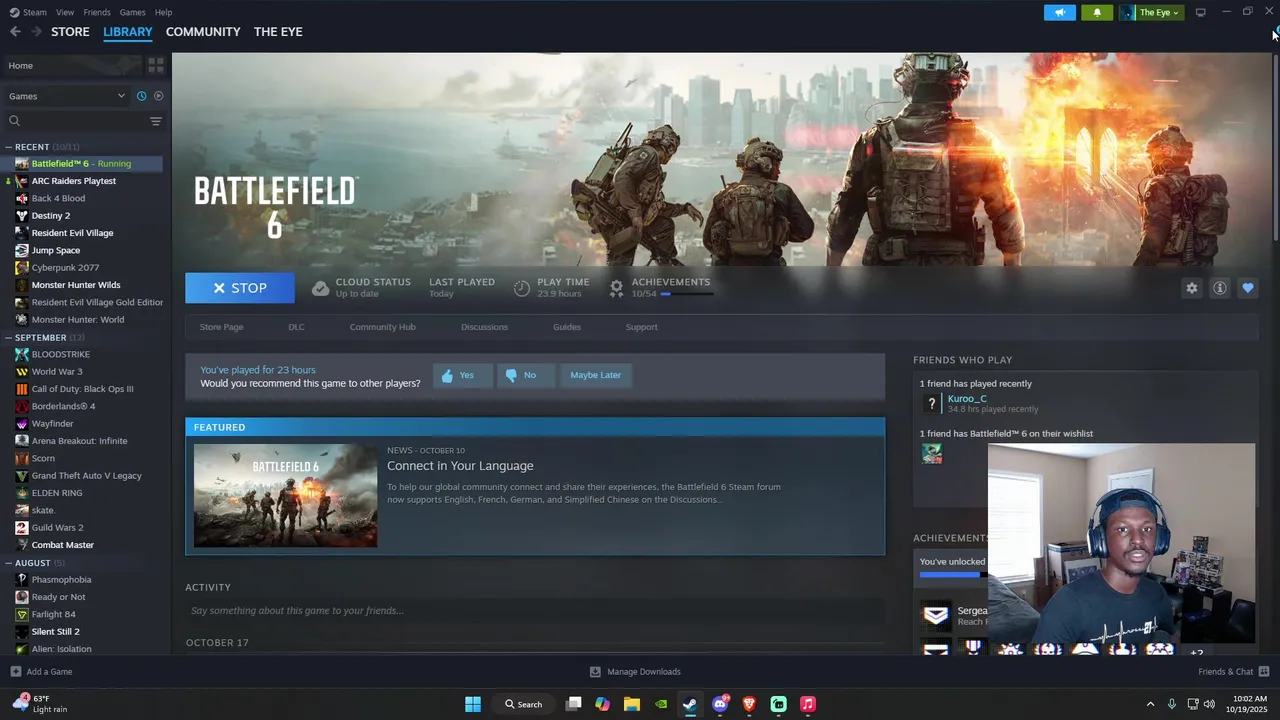Go to the COMMUNITY tab
The width and height of the screenshot is (1280, 720).
click(x=203, y=32)
